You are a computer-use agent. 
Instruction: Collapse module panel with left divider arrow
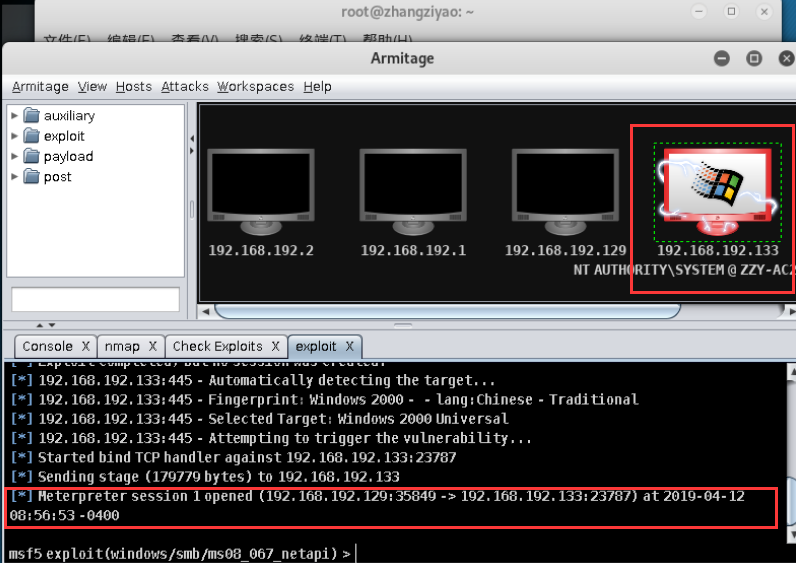pyautogui.click(x=192, y=138)
